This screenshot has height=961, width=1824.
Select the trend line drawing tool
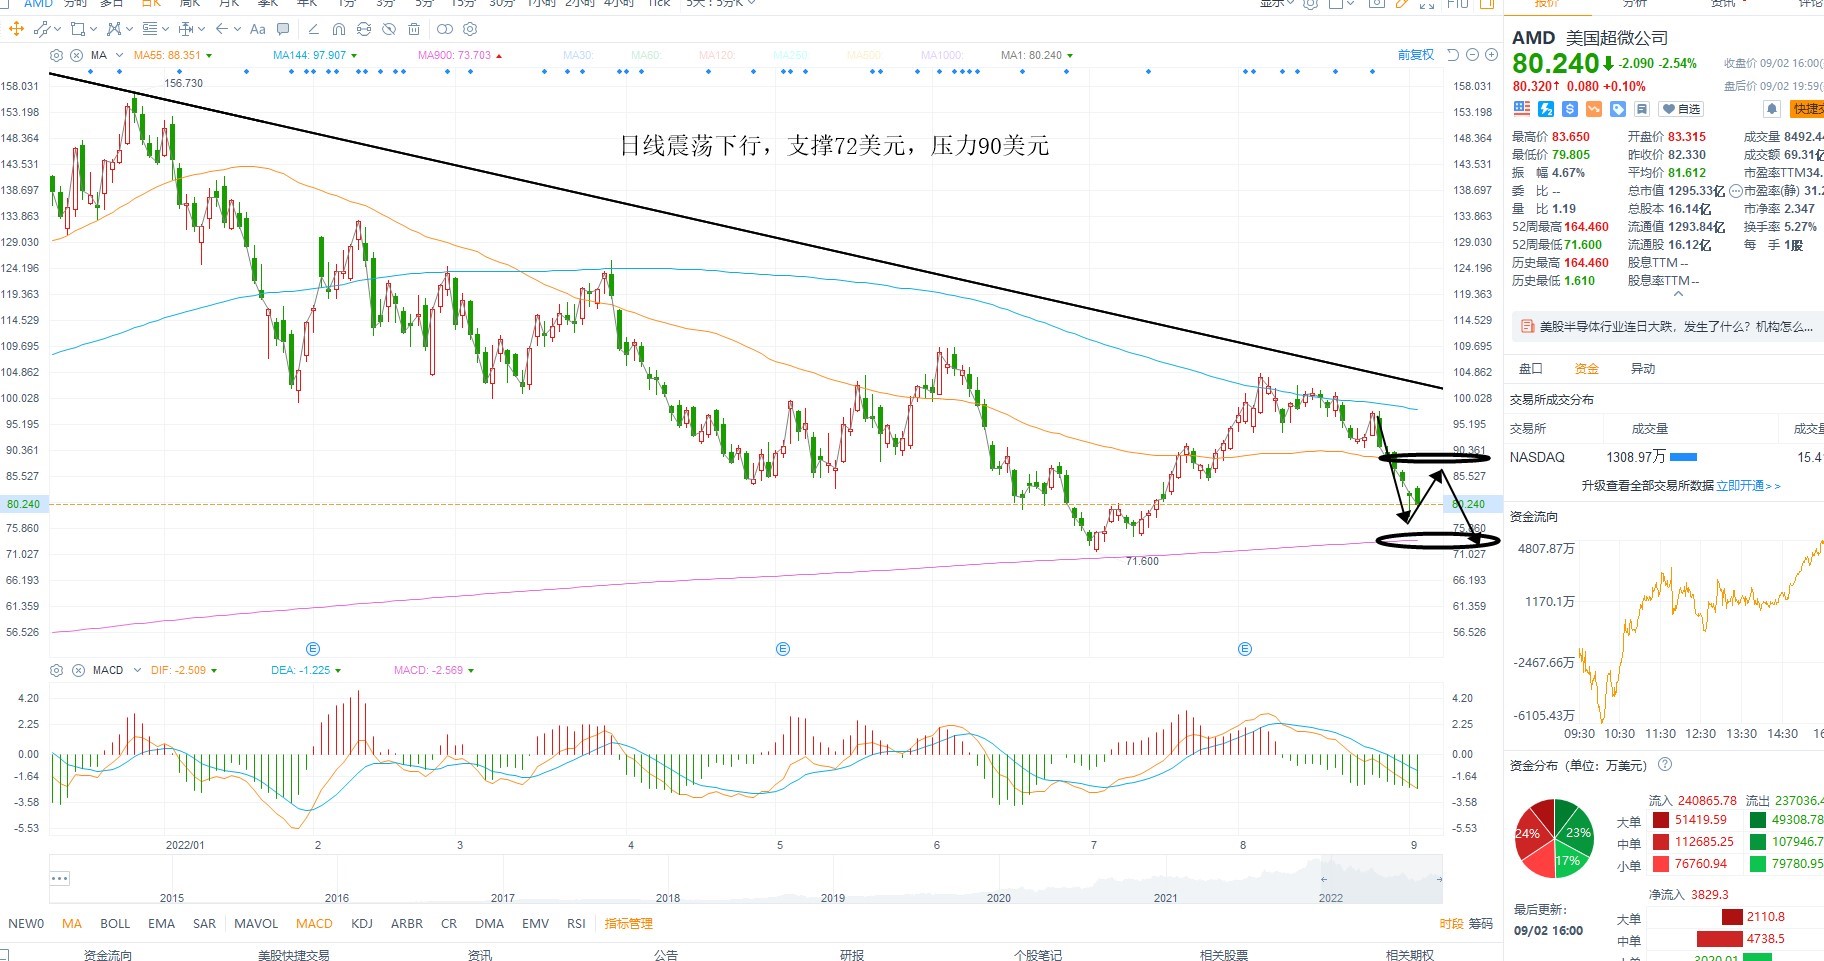click(x=42, y=29)
